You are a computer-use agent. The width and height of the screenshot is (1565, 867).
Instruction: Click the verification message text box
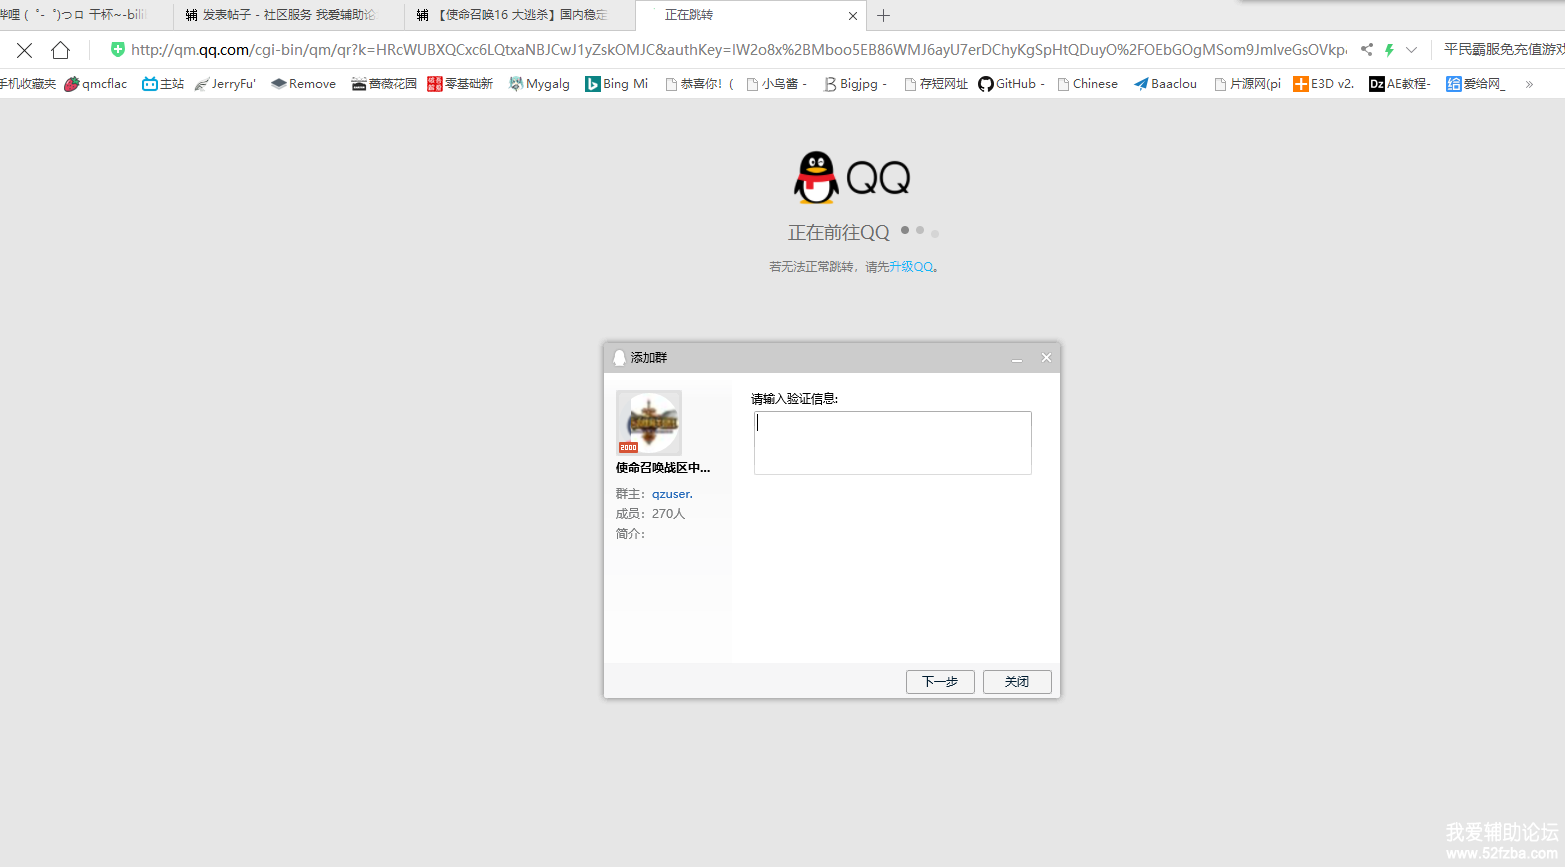[893, 443]
